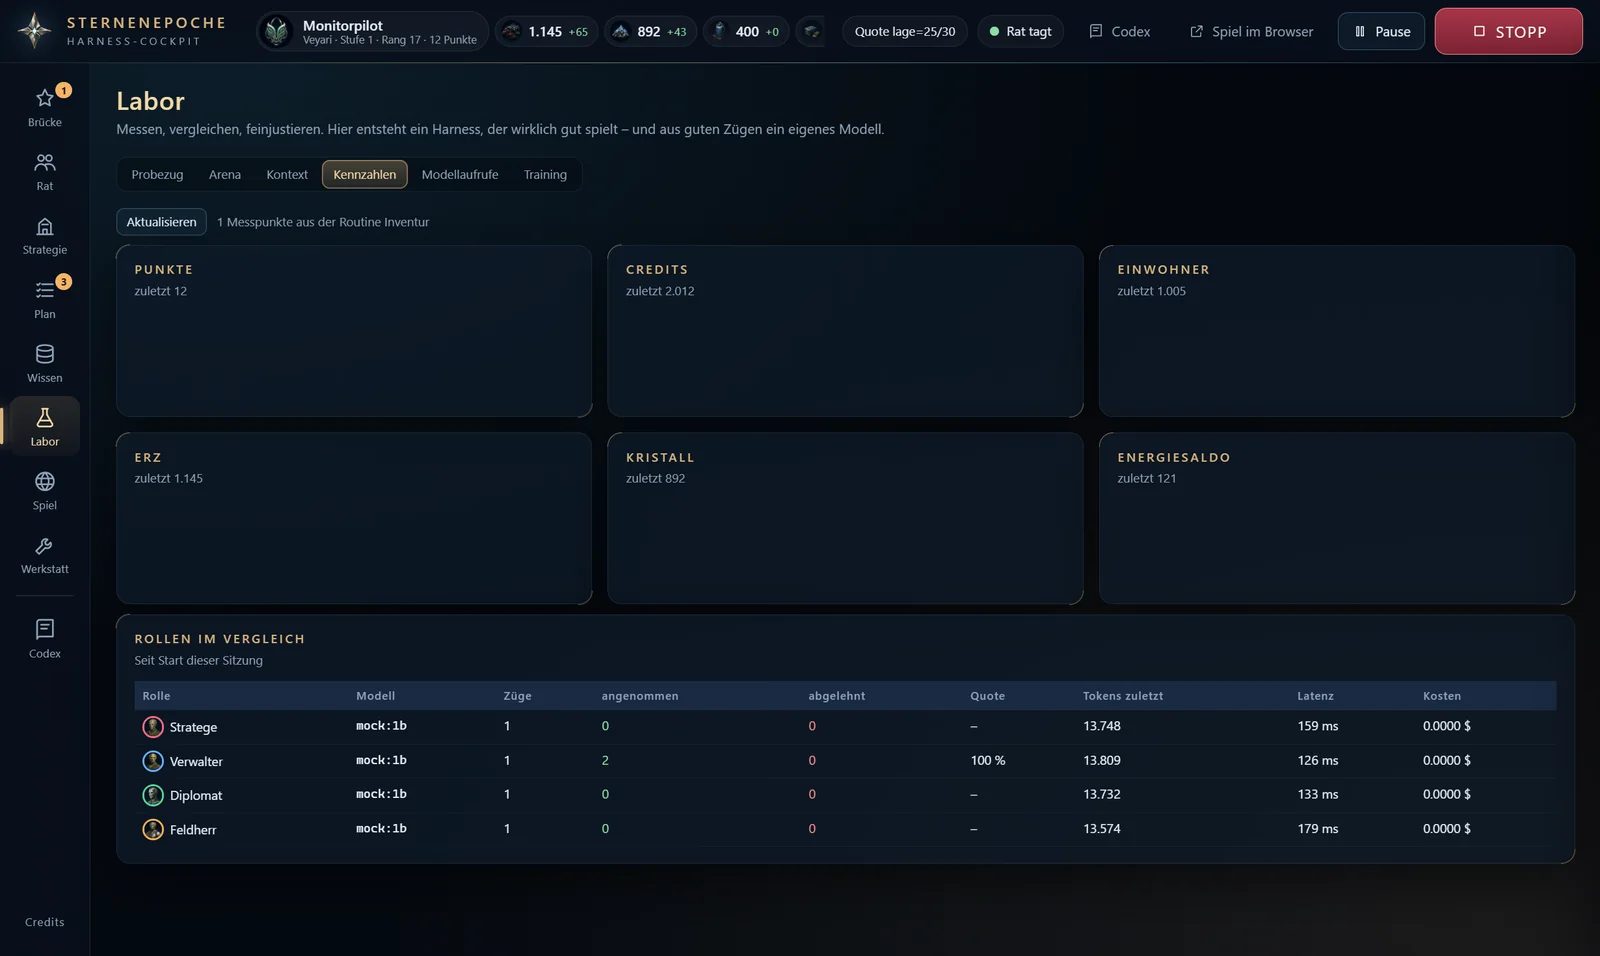Open the Rat council icon in sidebar
This screenshot has height=956, width=1600.
tap(44, 162)
